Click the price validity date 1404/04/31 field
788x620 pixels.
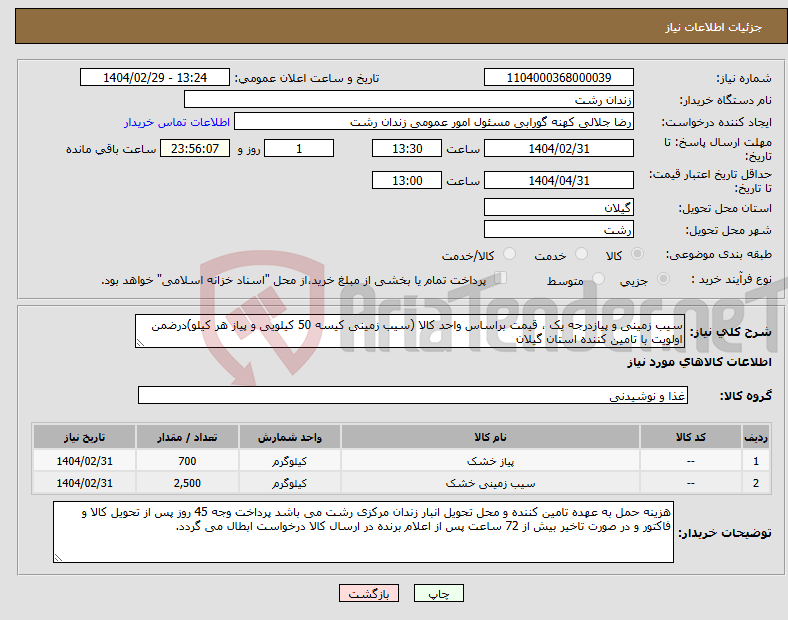pyautogui.click(x=559, y=180)
